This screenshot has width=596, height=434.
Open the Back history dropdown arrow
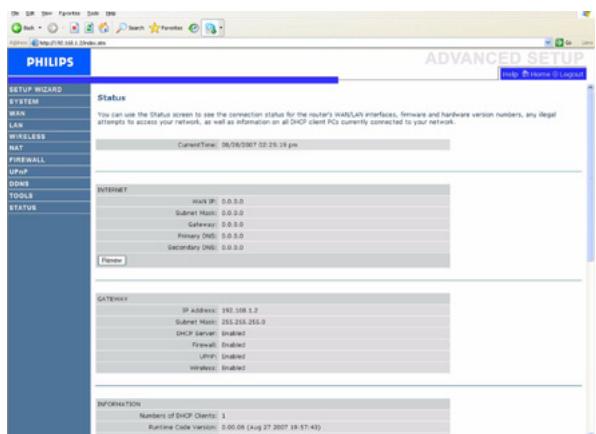[40, 28]
